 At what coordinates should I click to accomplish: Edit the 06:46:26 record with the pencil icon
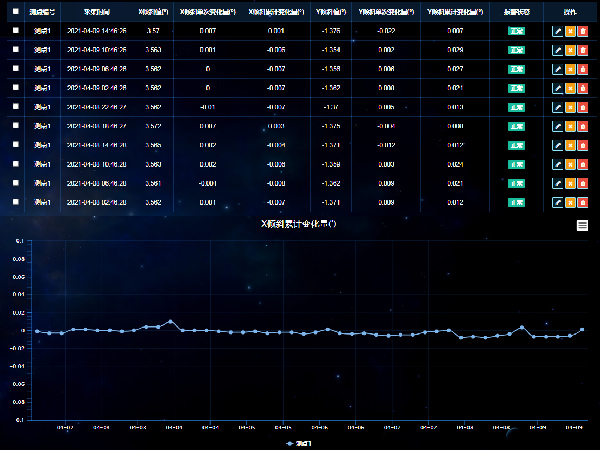click(557, 69)
